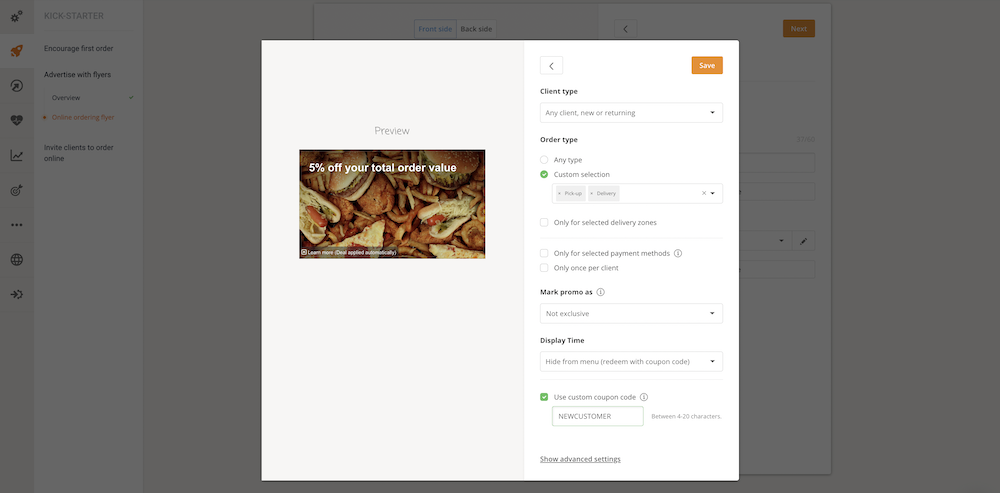Open the three-dots more sidebar icon

pos(17,224)
